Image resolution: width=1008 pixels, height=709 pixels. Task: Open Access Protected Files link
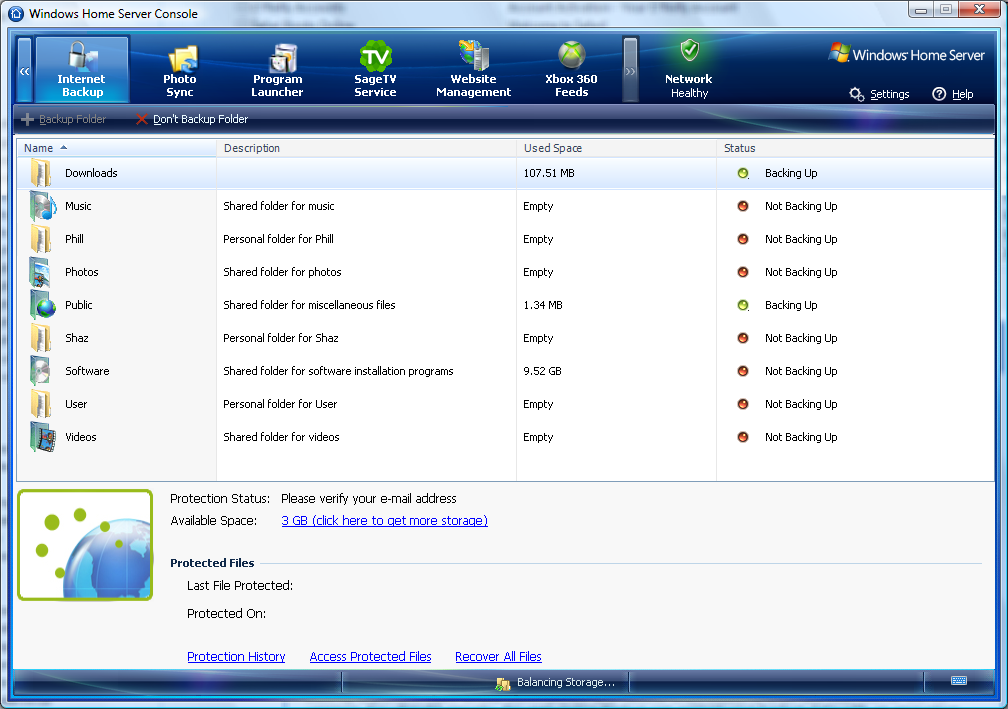(x=370, y=656)
